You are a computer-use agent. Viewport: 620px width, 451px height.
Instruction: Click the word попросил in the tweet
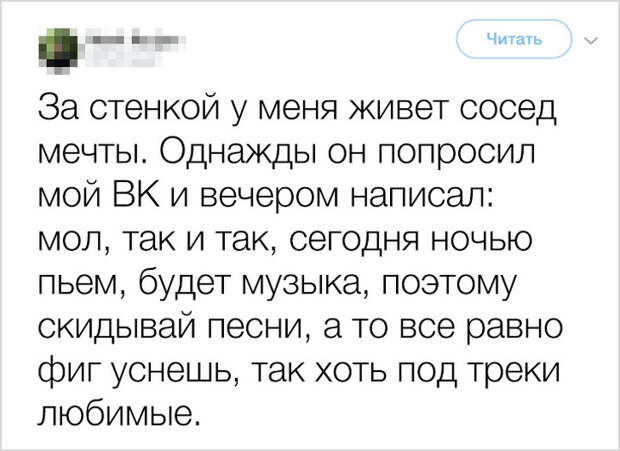(457, 154)
